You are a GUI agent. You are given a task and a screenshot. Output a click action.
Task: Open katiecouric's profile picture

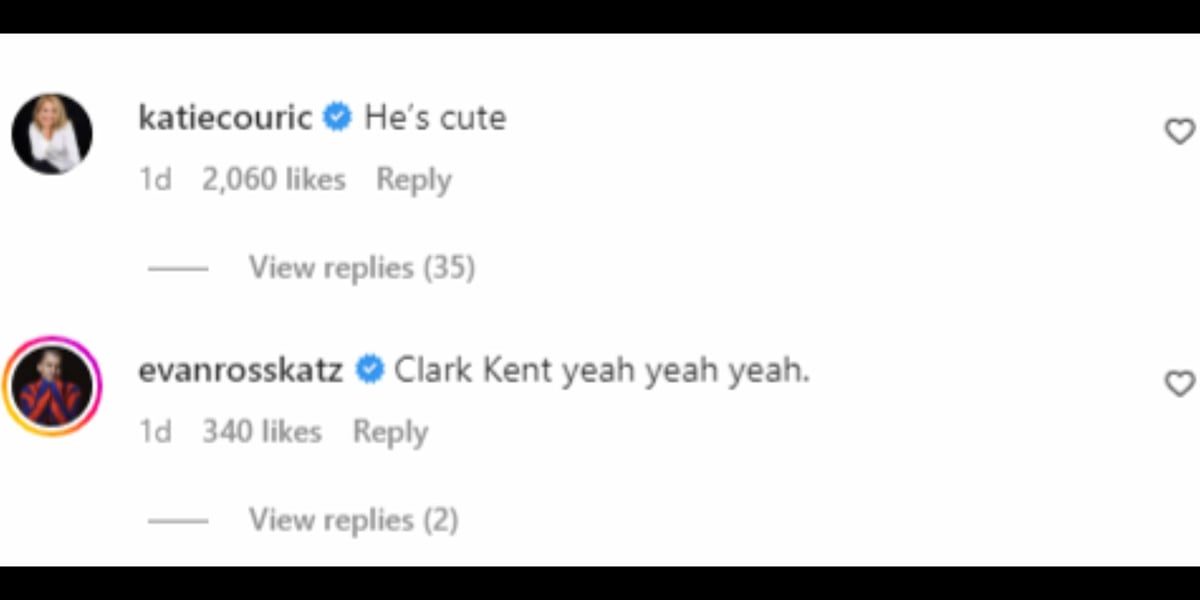(x=52, y=134)
